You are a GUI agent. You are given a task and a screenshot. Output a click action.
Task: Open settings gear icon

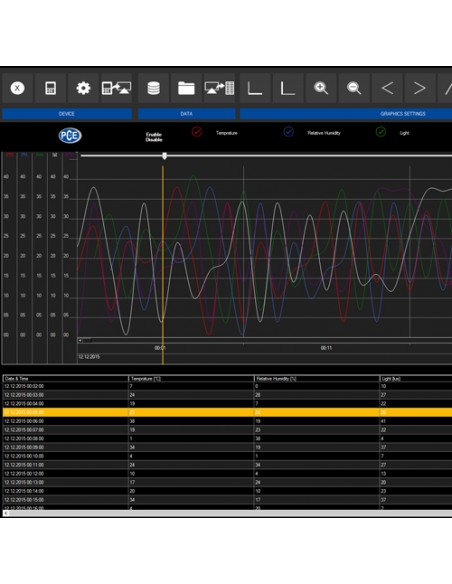(x=83, y=88)
